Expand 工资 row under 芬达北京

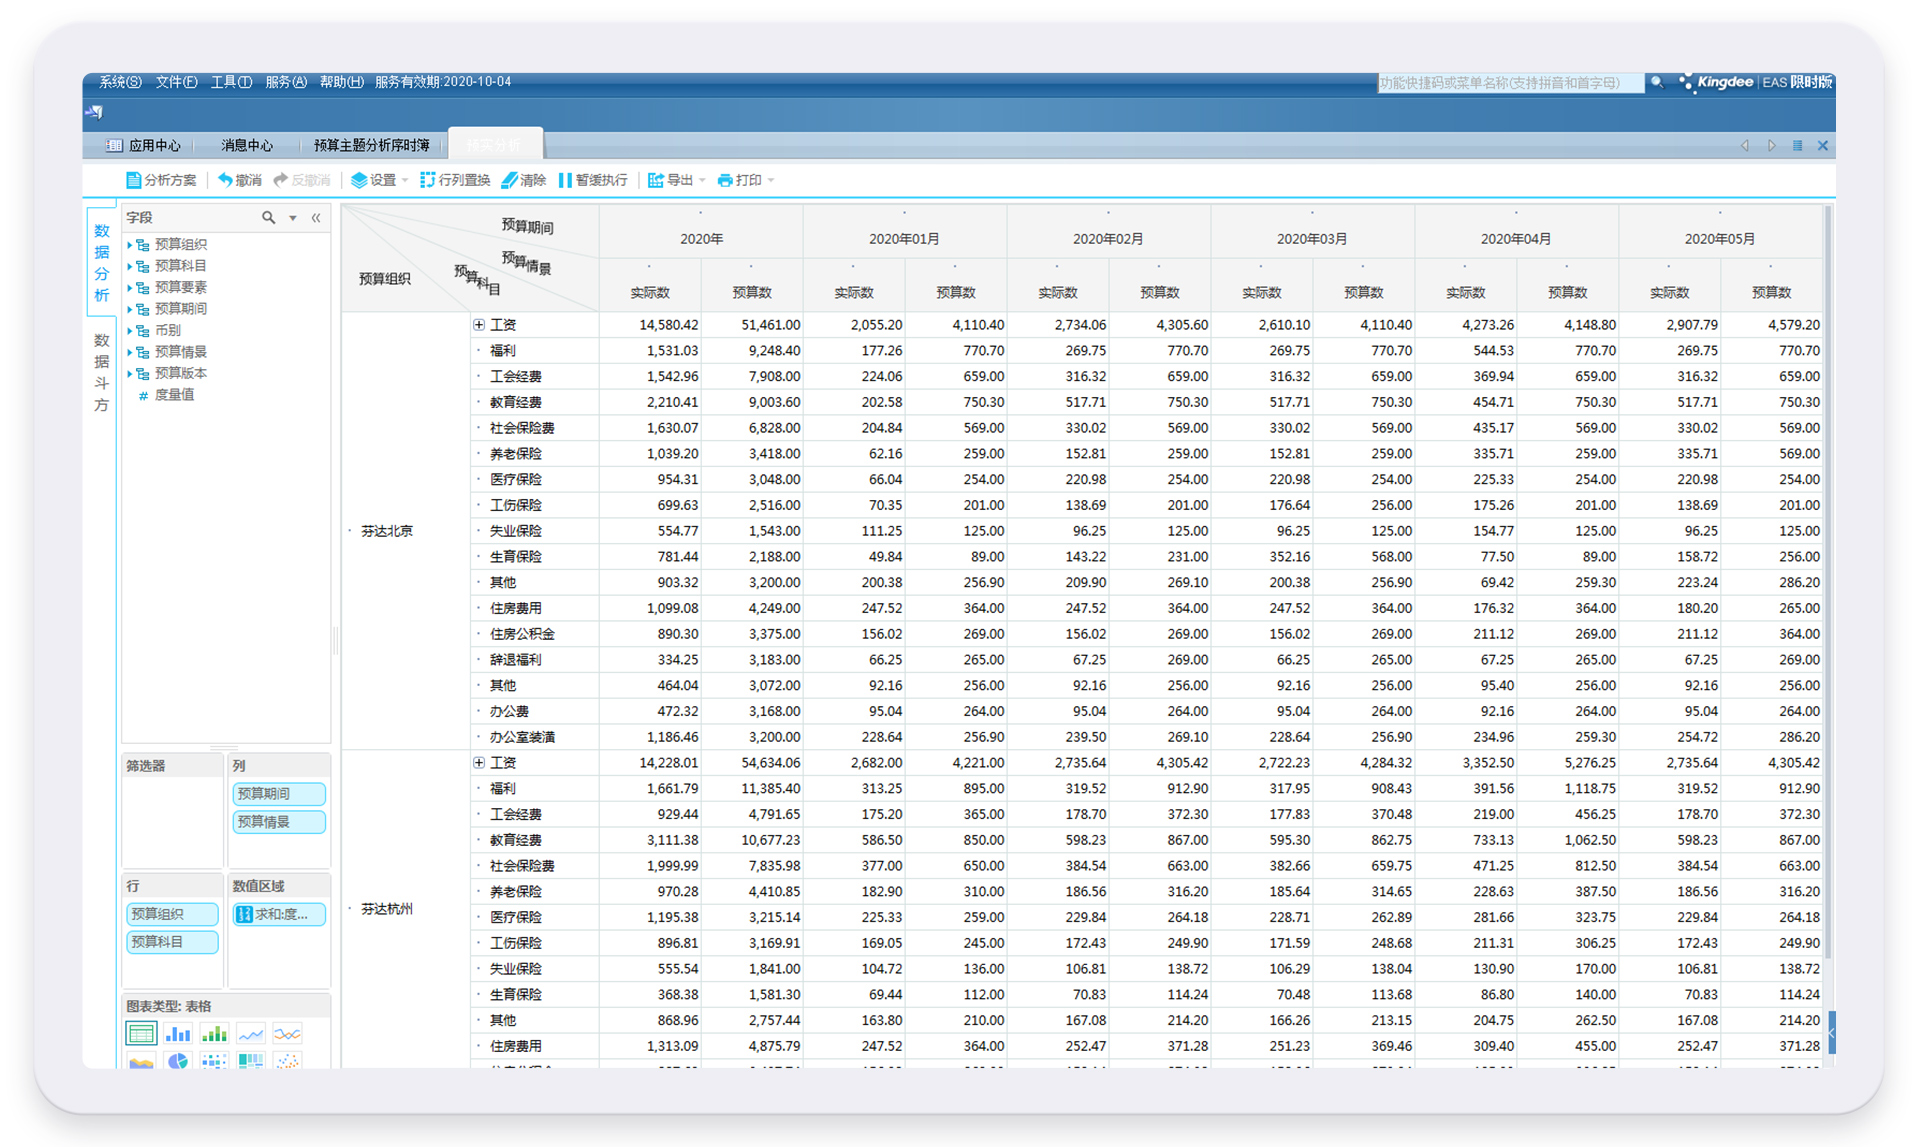point(479,325)
